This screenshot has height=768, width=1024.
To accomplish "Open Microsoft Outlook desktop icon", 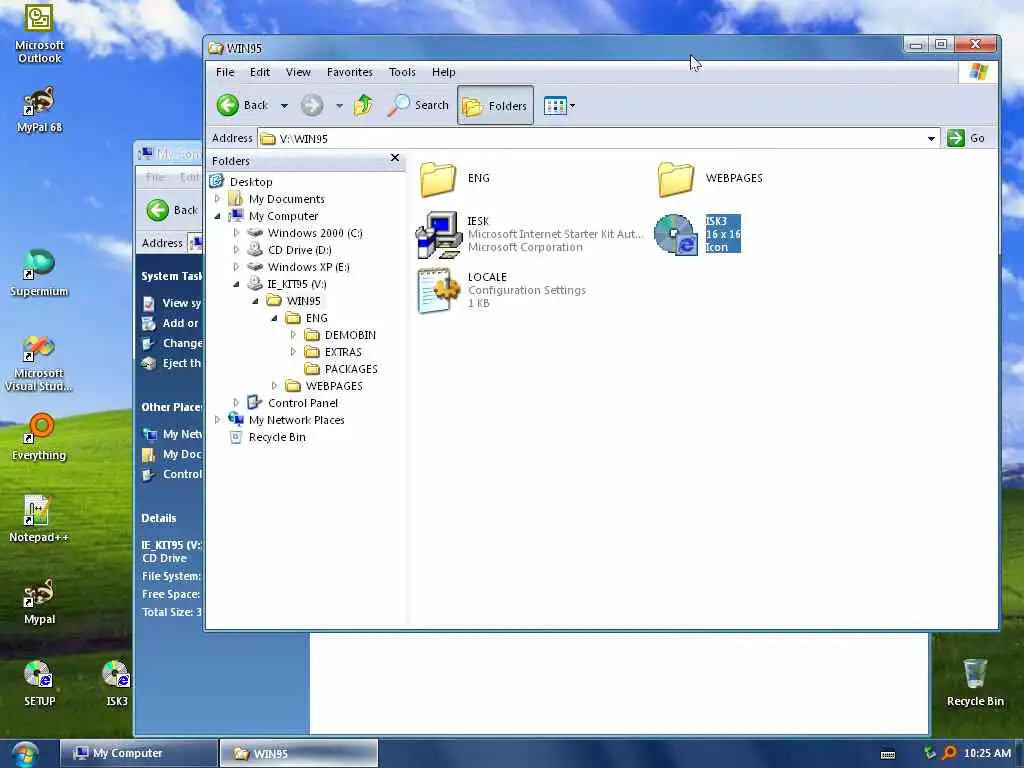I will pyautogui.click(x=39, y=33).
